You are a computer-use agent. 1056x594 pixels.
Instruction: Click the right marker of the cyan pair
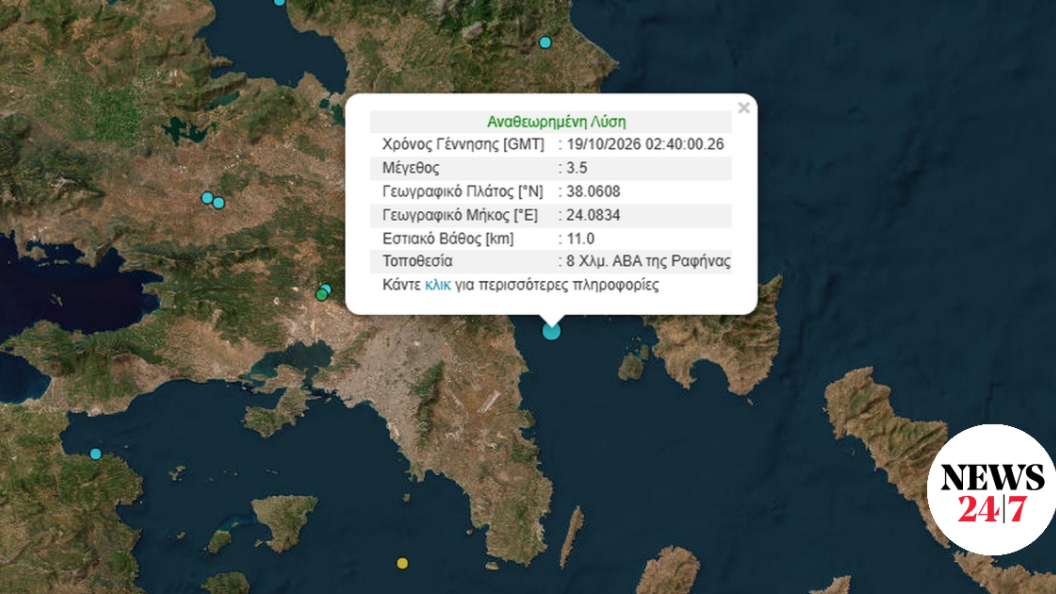pos(219,203)
